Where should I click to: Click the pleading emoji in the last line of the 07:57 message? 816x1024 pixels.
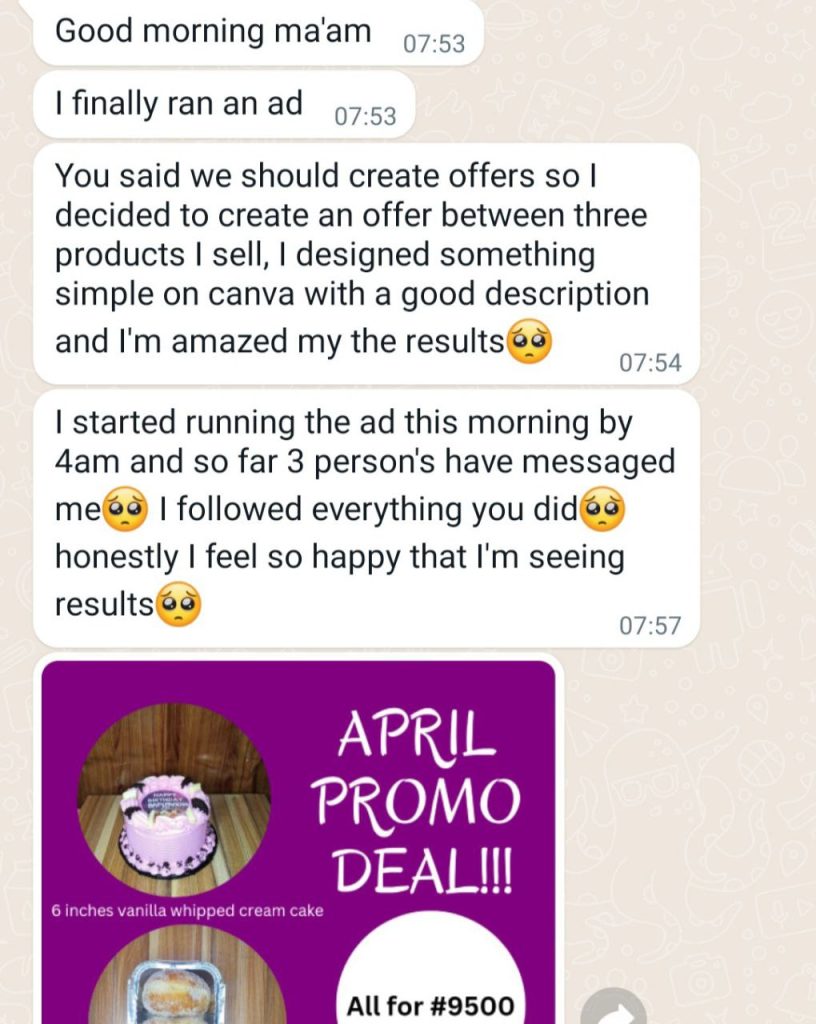pos(179,604)
